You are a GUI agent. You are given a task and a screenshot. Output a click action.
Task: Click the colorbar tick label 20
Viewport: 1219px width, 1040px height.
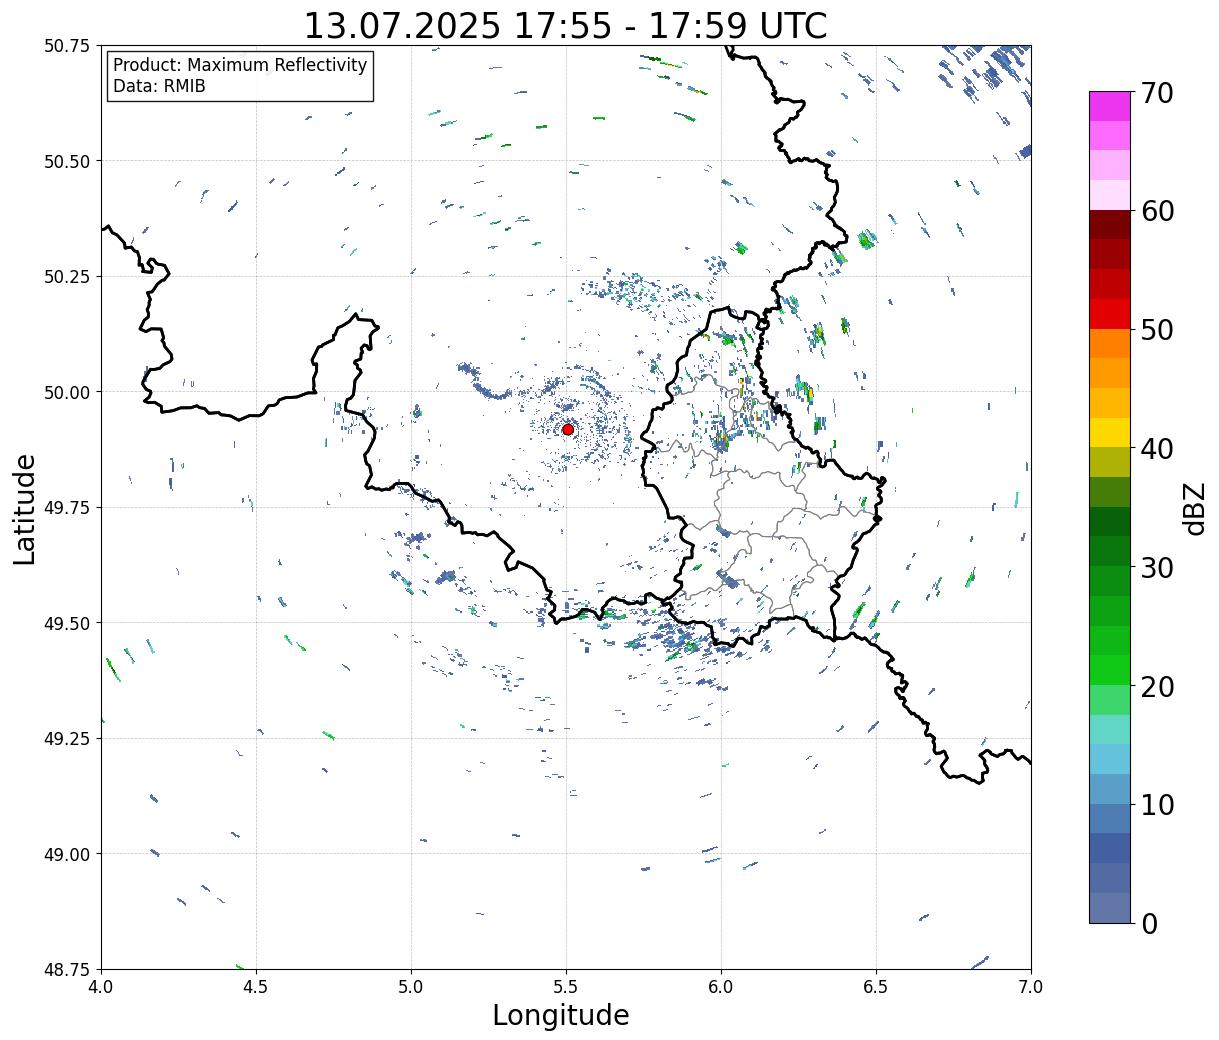1157,687
